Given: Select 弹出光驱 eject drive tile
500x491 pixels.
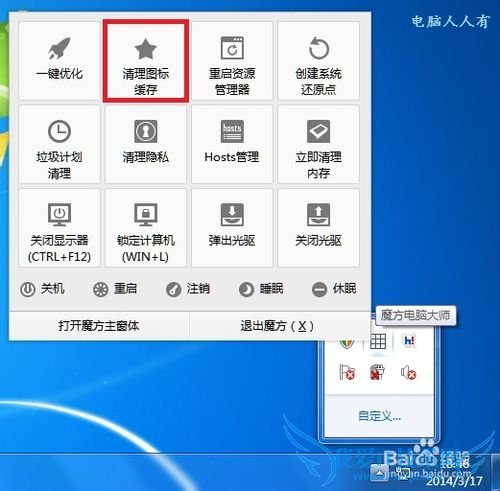Looking at the screenshot, I should pyautogui.click(x=232, y=228).
